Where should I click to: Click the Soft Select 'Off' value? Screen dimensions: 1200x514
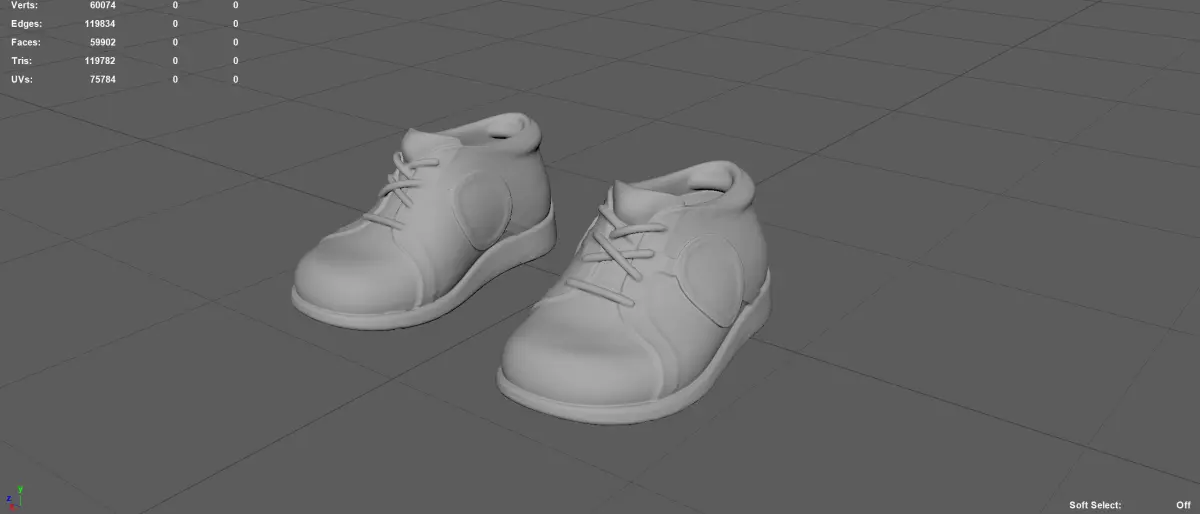1183,505
